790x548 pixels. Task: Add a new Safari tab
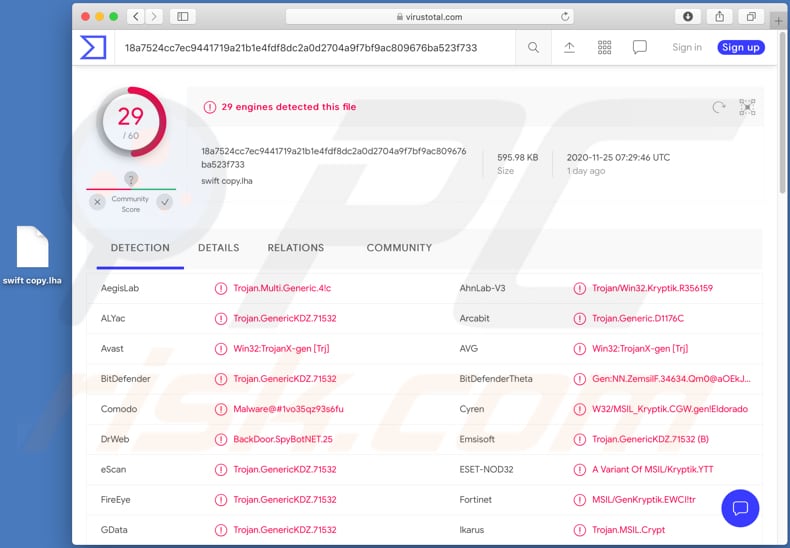click(x=778, y=21)
